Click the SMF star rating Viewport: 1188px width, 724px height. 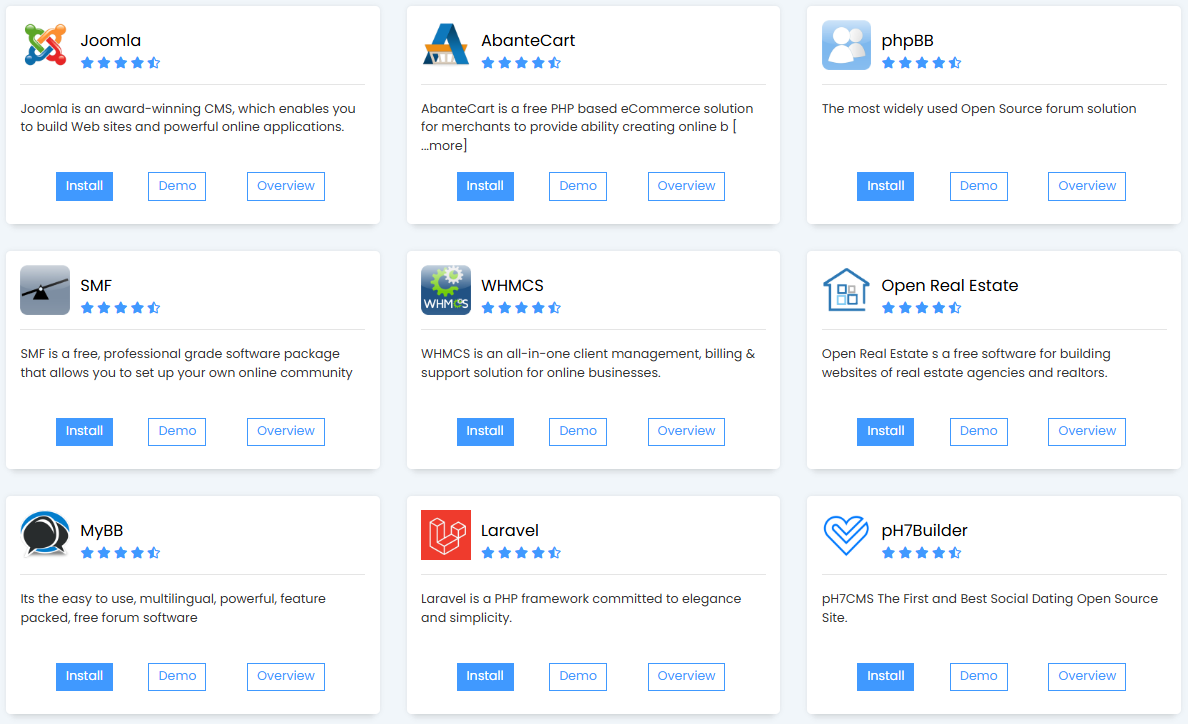tap(120, 308)
